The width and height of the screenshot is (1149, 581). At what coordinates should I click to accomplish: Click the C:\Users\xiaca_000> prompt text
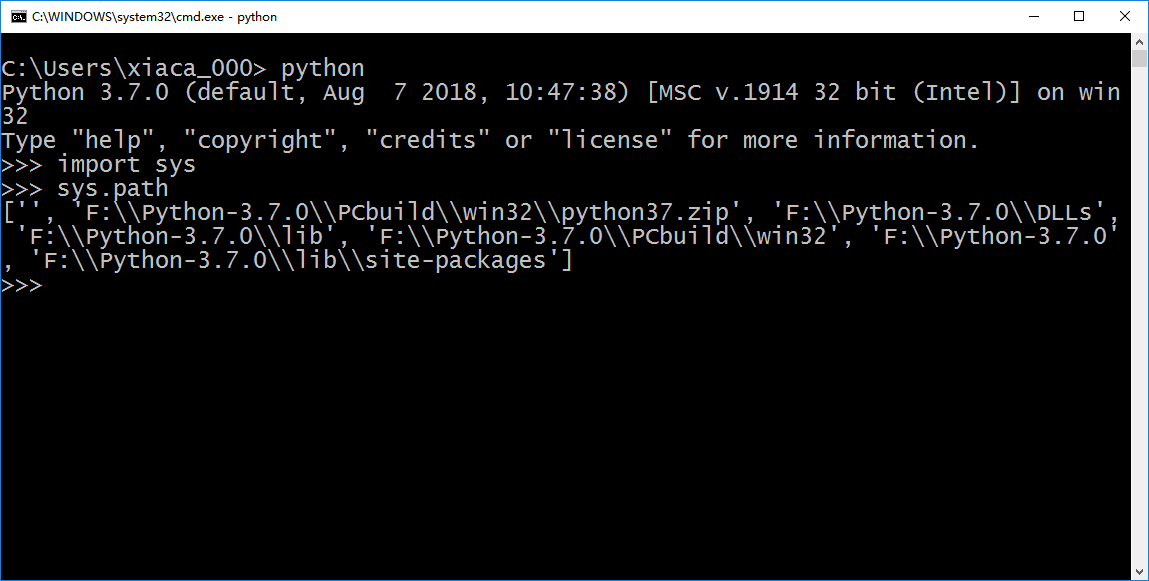tap(134, 68)
